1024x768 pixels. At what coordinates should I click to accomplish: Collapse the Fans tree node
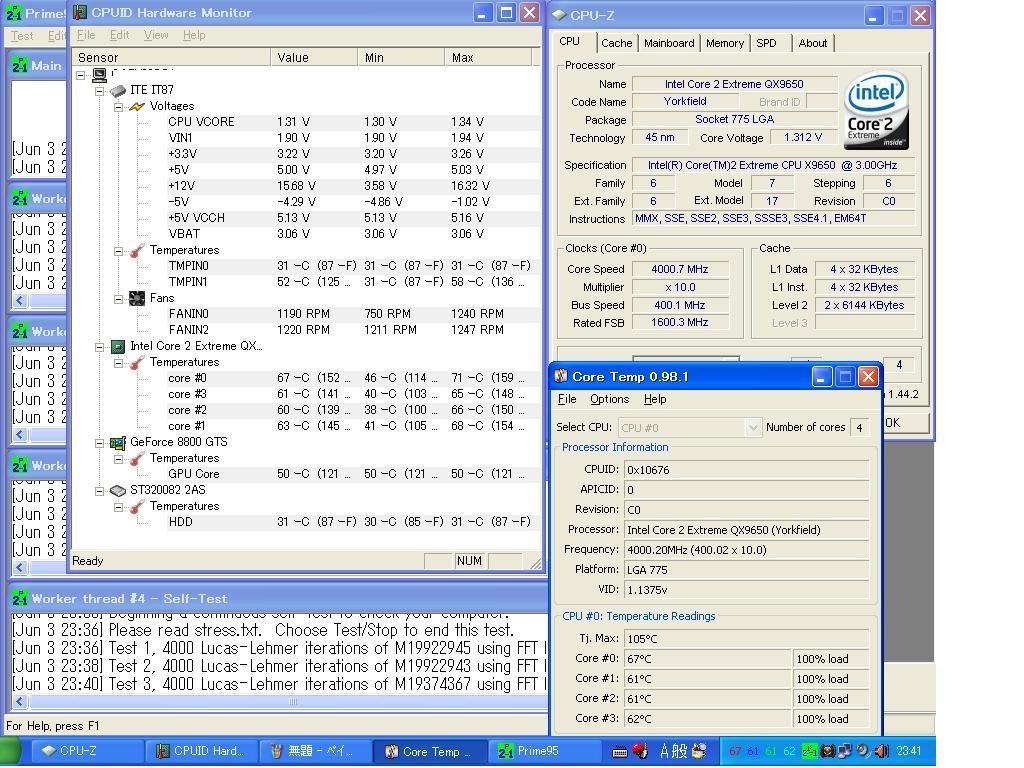pos(118,298)
